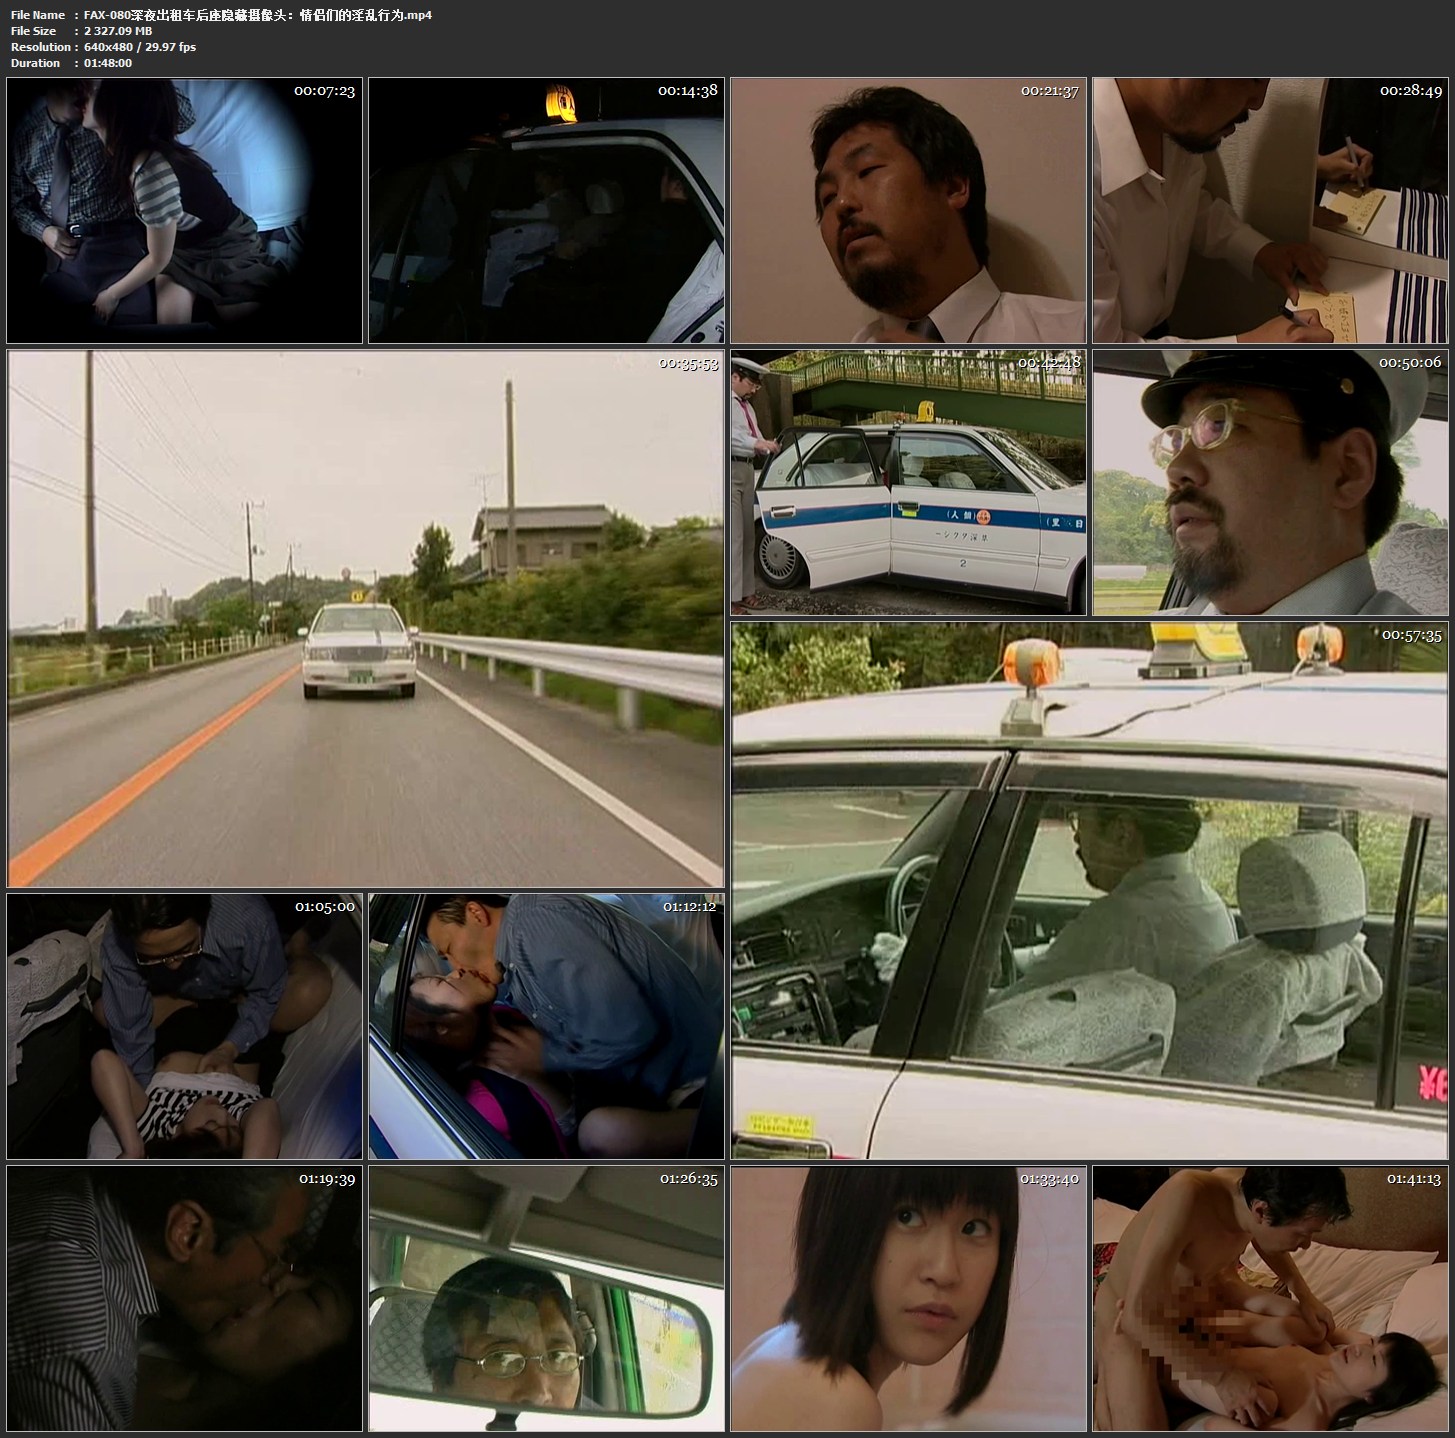Click the thumbnail timestamped 01:05:00
Viewport: 1455px width, 1438px height.
184,1026
